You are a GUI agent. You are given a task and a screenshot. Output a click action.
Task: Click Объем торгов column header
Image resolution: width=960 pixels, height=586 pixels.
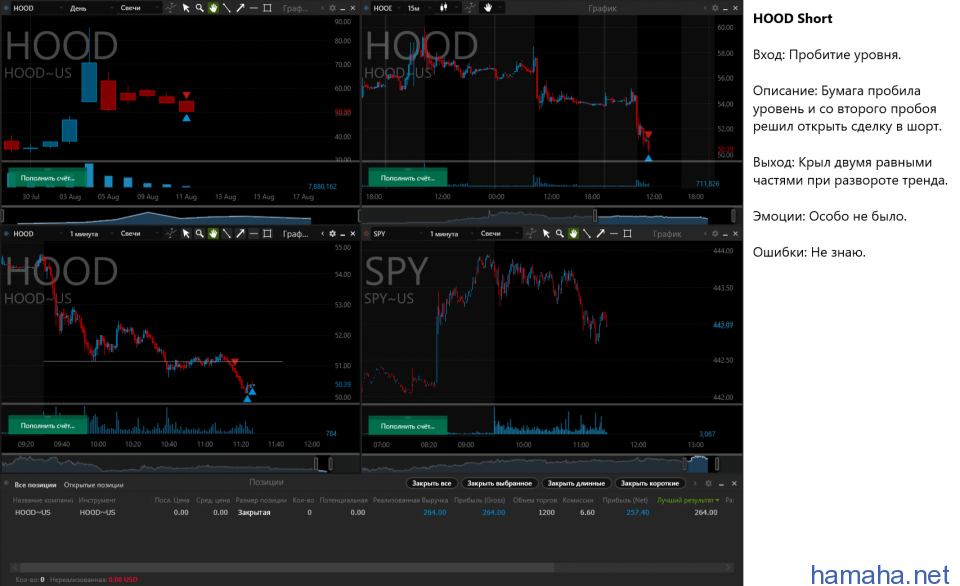(535, 500)
